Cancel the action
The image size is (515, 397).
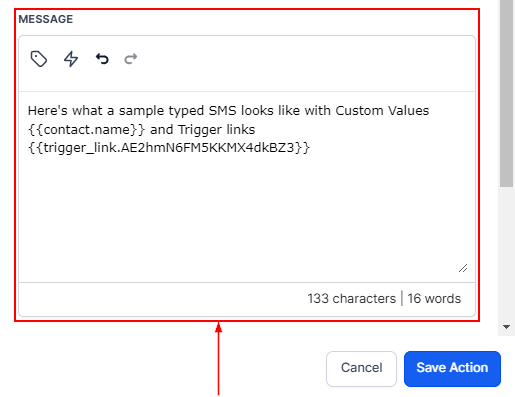click(x=361, y=369)
